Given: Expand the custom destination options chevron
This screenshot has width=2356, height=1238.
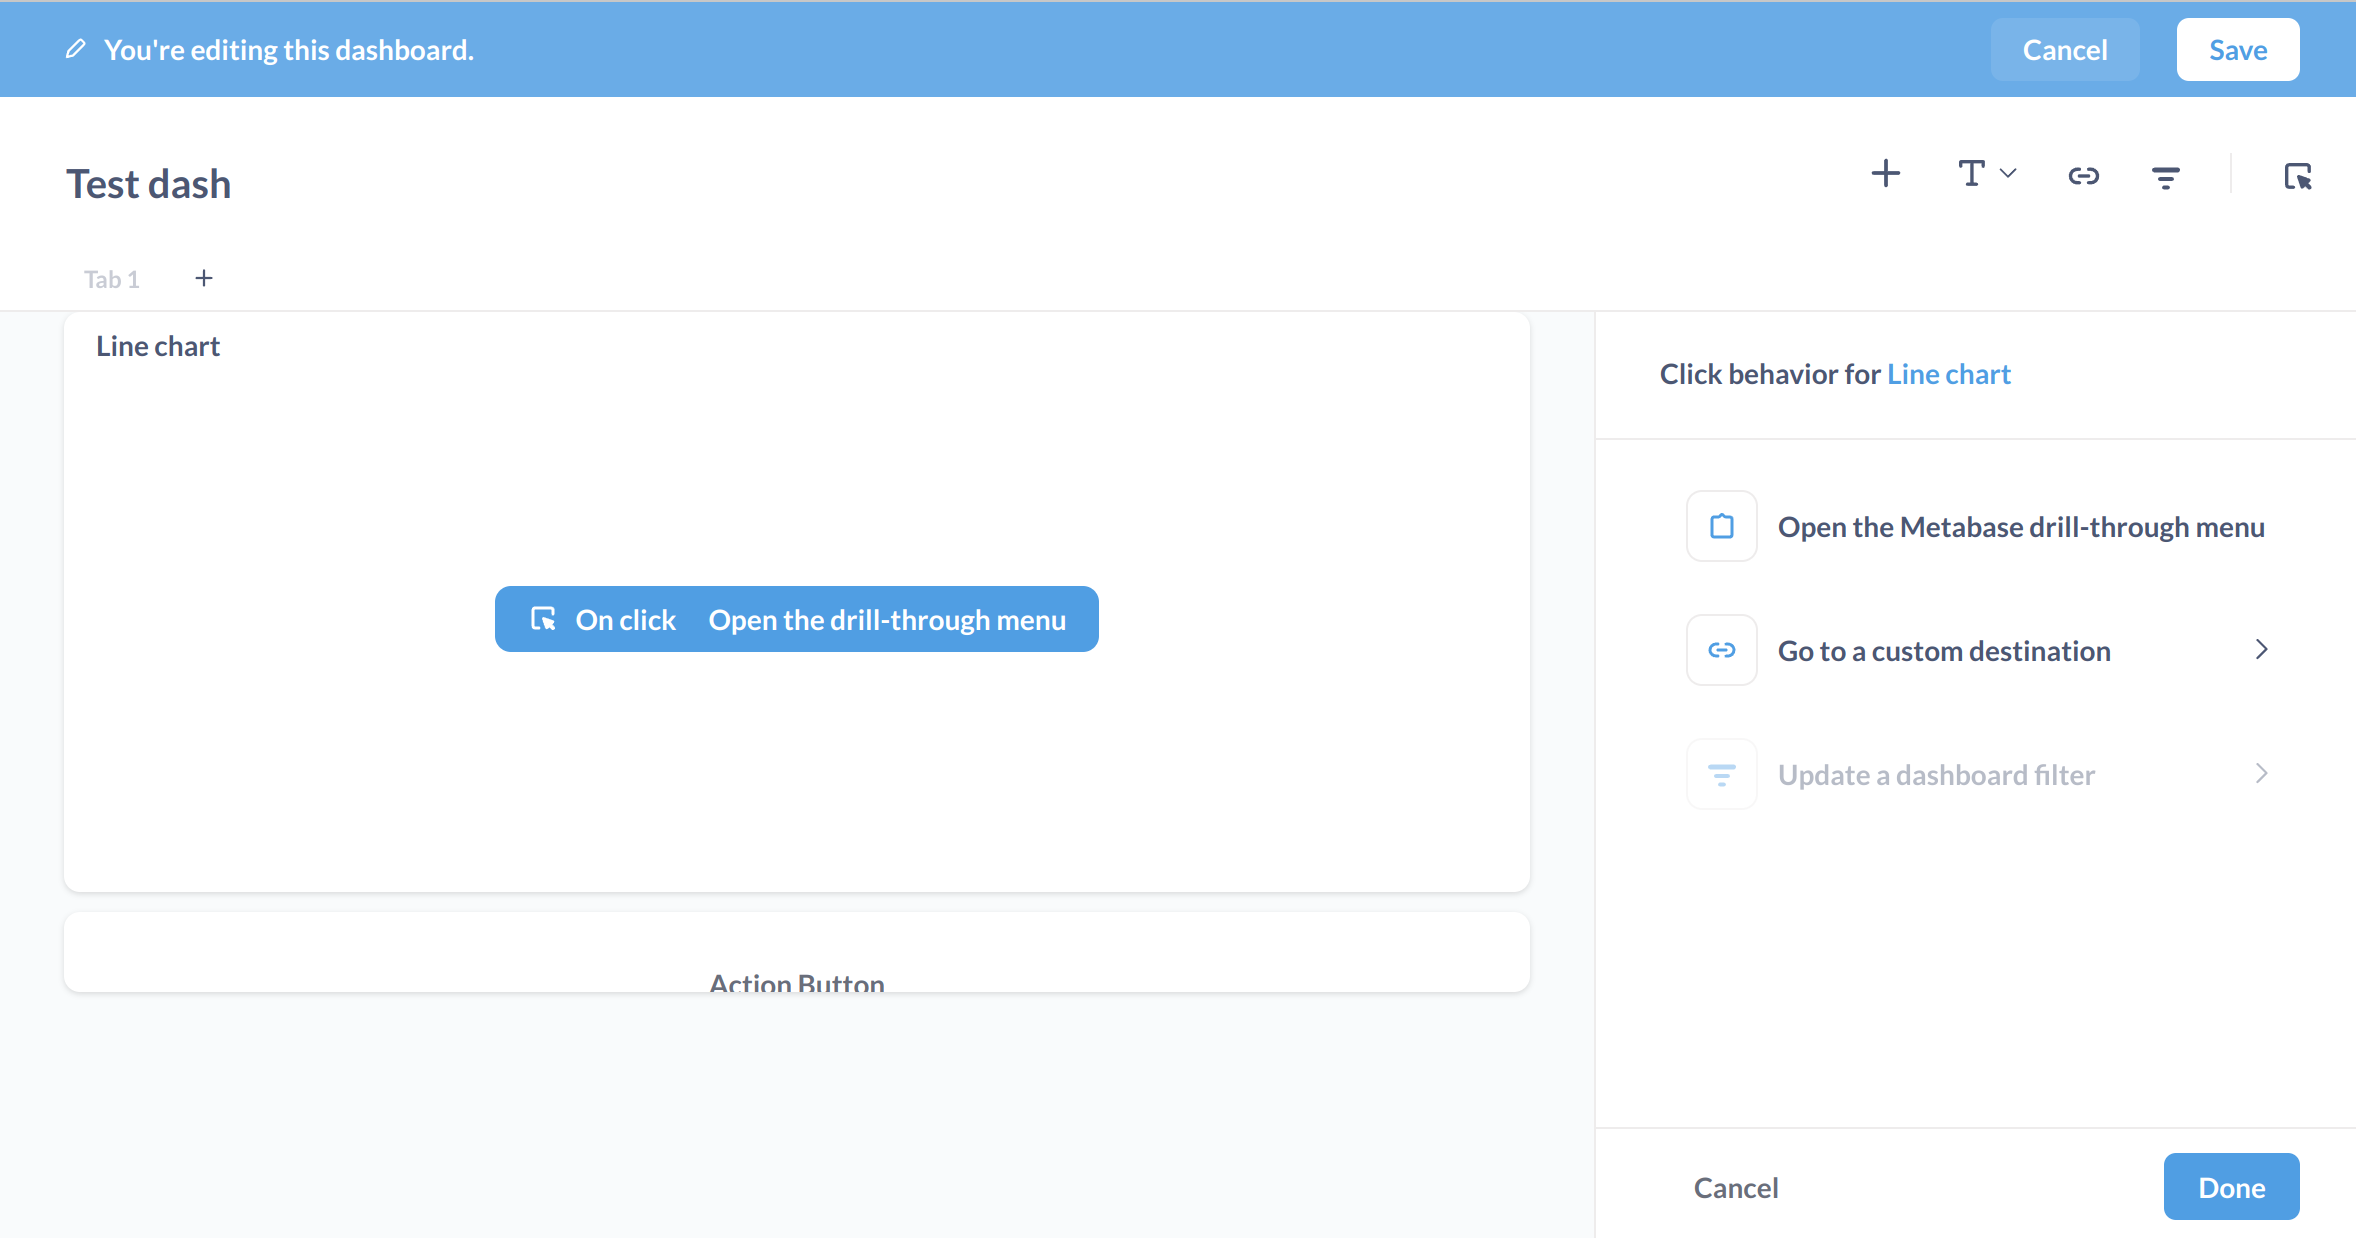Looking at the screenshot, I should pos(2261,649).
